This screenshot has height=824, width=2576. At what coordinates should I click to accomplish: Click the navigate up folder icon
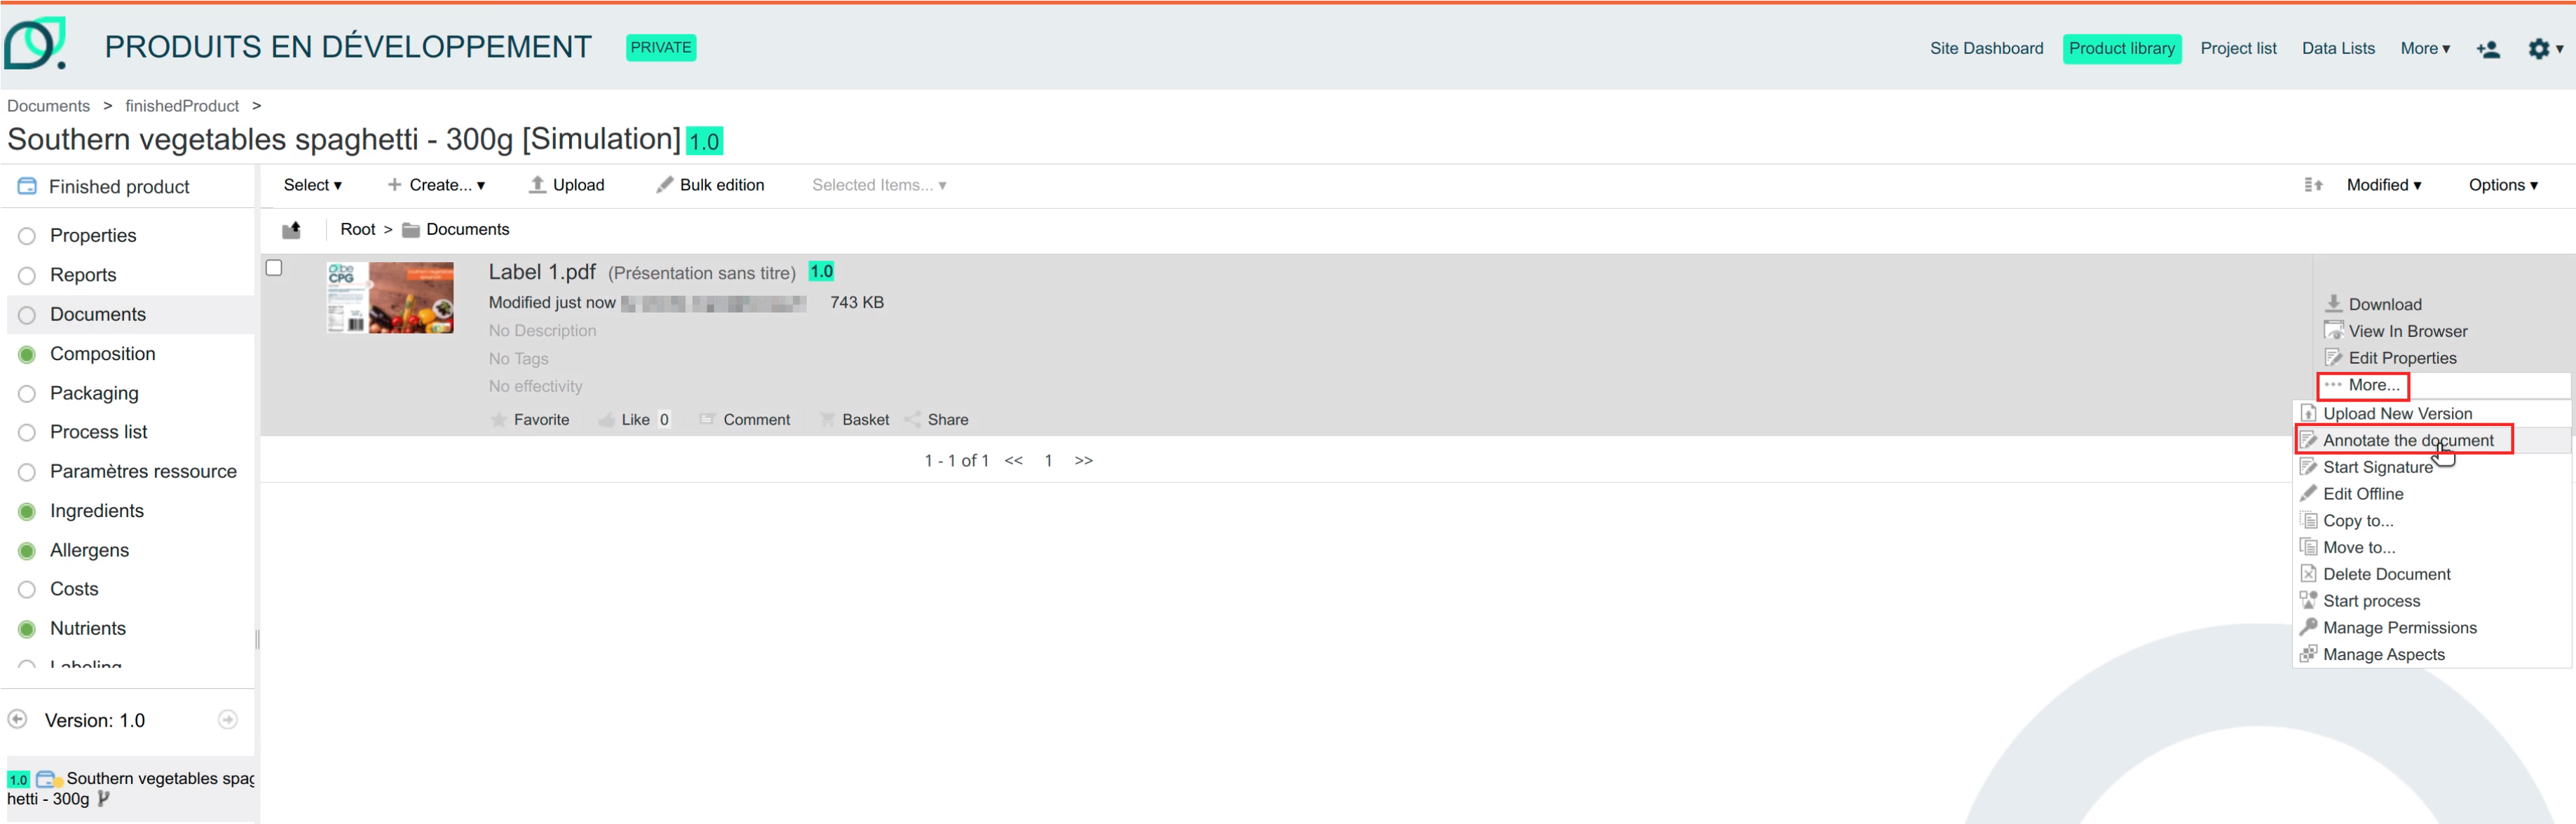(x=291, y=230)
